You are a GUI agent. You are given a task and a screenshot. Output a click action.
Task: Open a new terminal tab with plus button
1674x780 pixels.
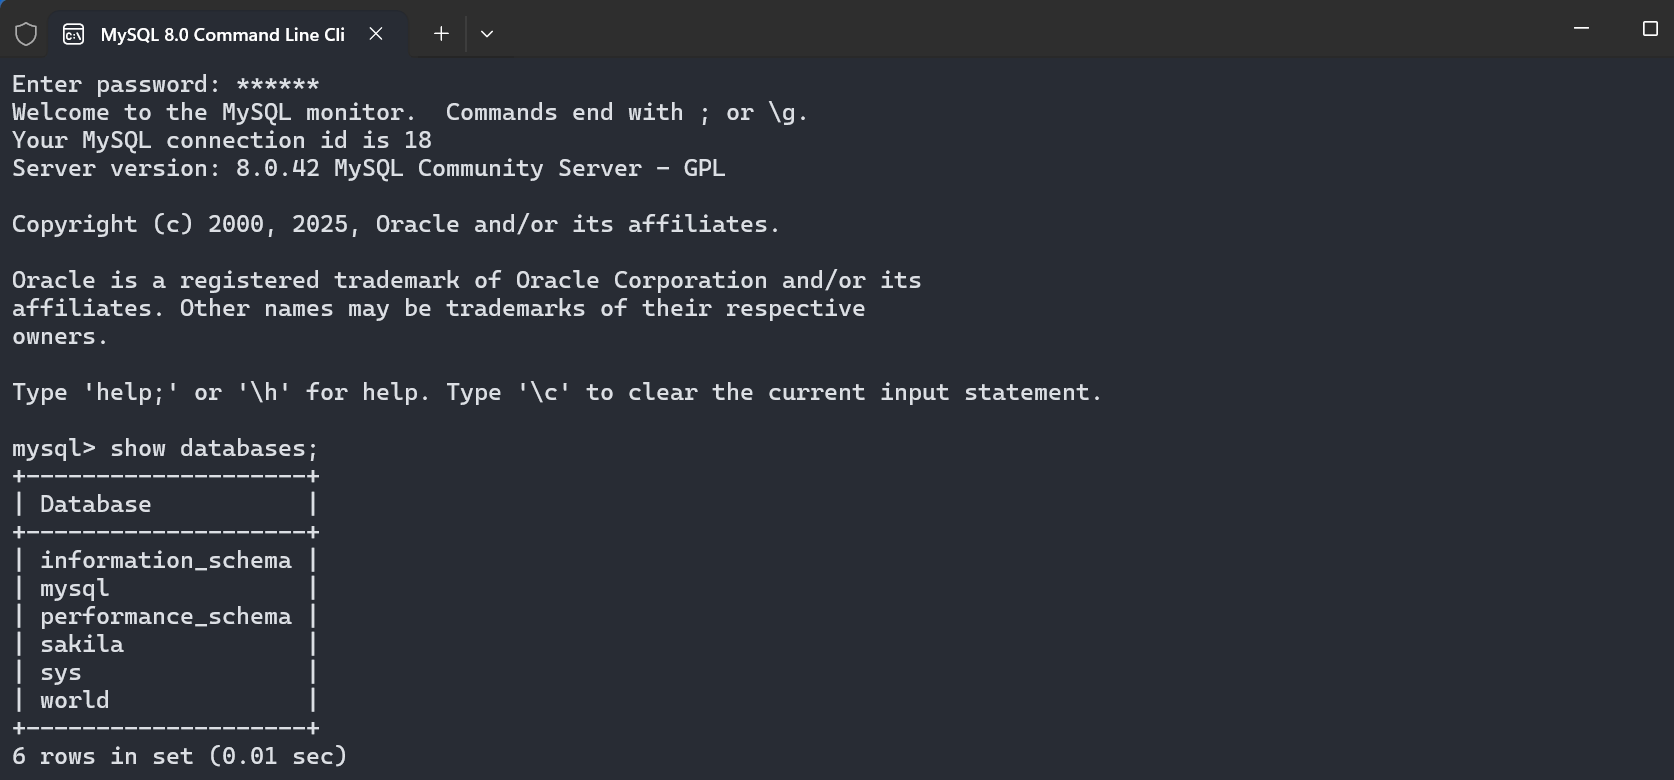[x=441, y=34]
